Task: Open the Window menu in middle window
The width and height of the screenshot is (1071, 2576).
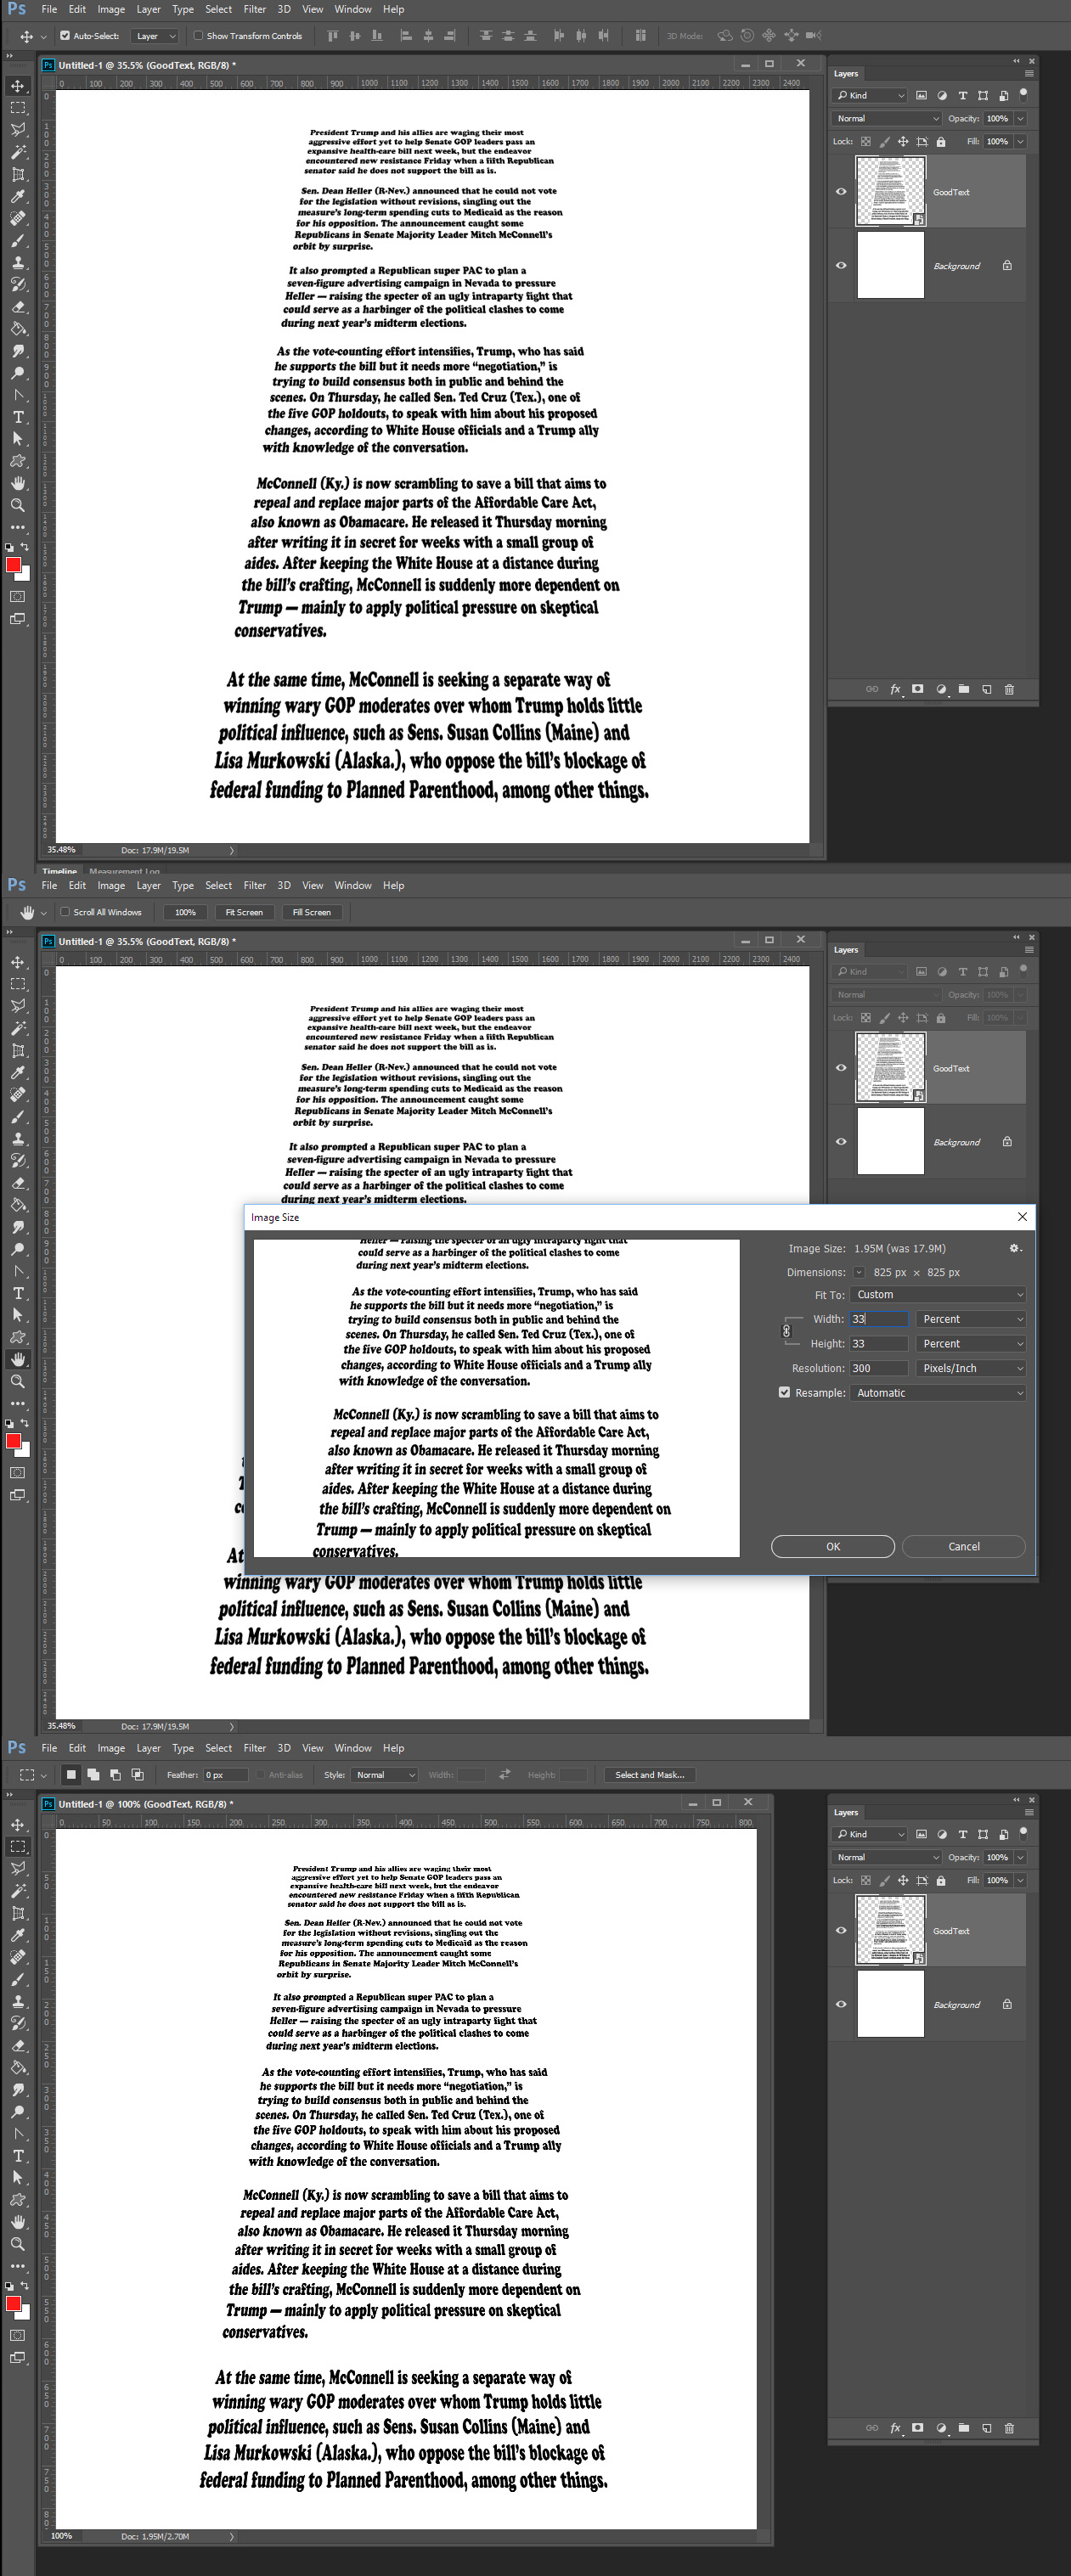Action: tap(353, 885)
